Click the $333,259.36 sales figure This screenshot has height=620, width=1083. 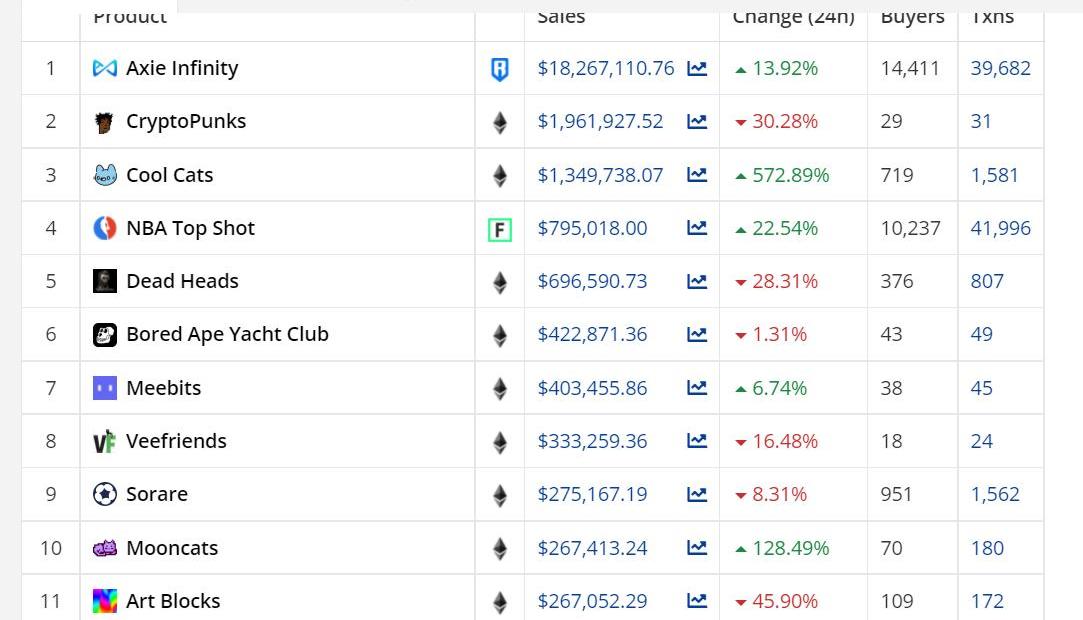pos(593,441)
